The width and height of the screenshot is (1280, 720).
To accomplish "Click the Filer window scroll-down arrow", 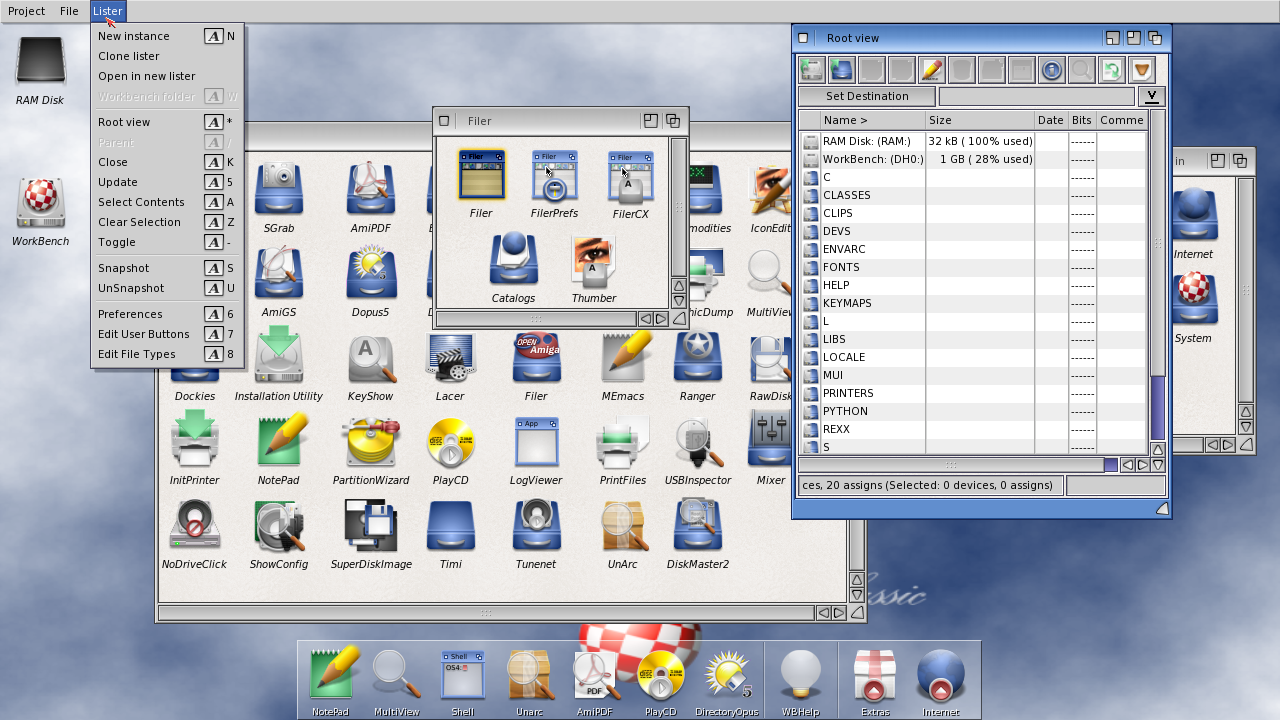I will [x=679, y=301].
